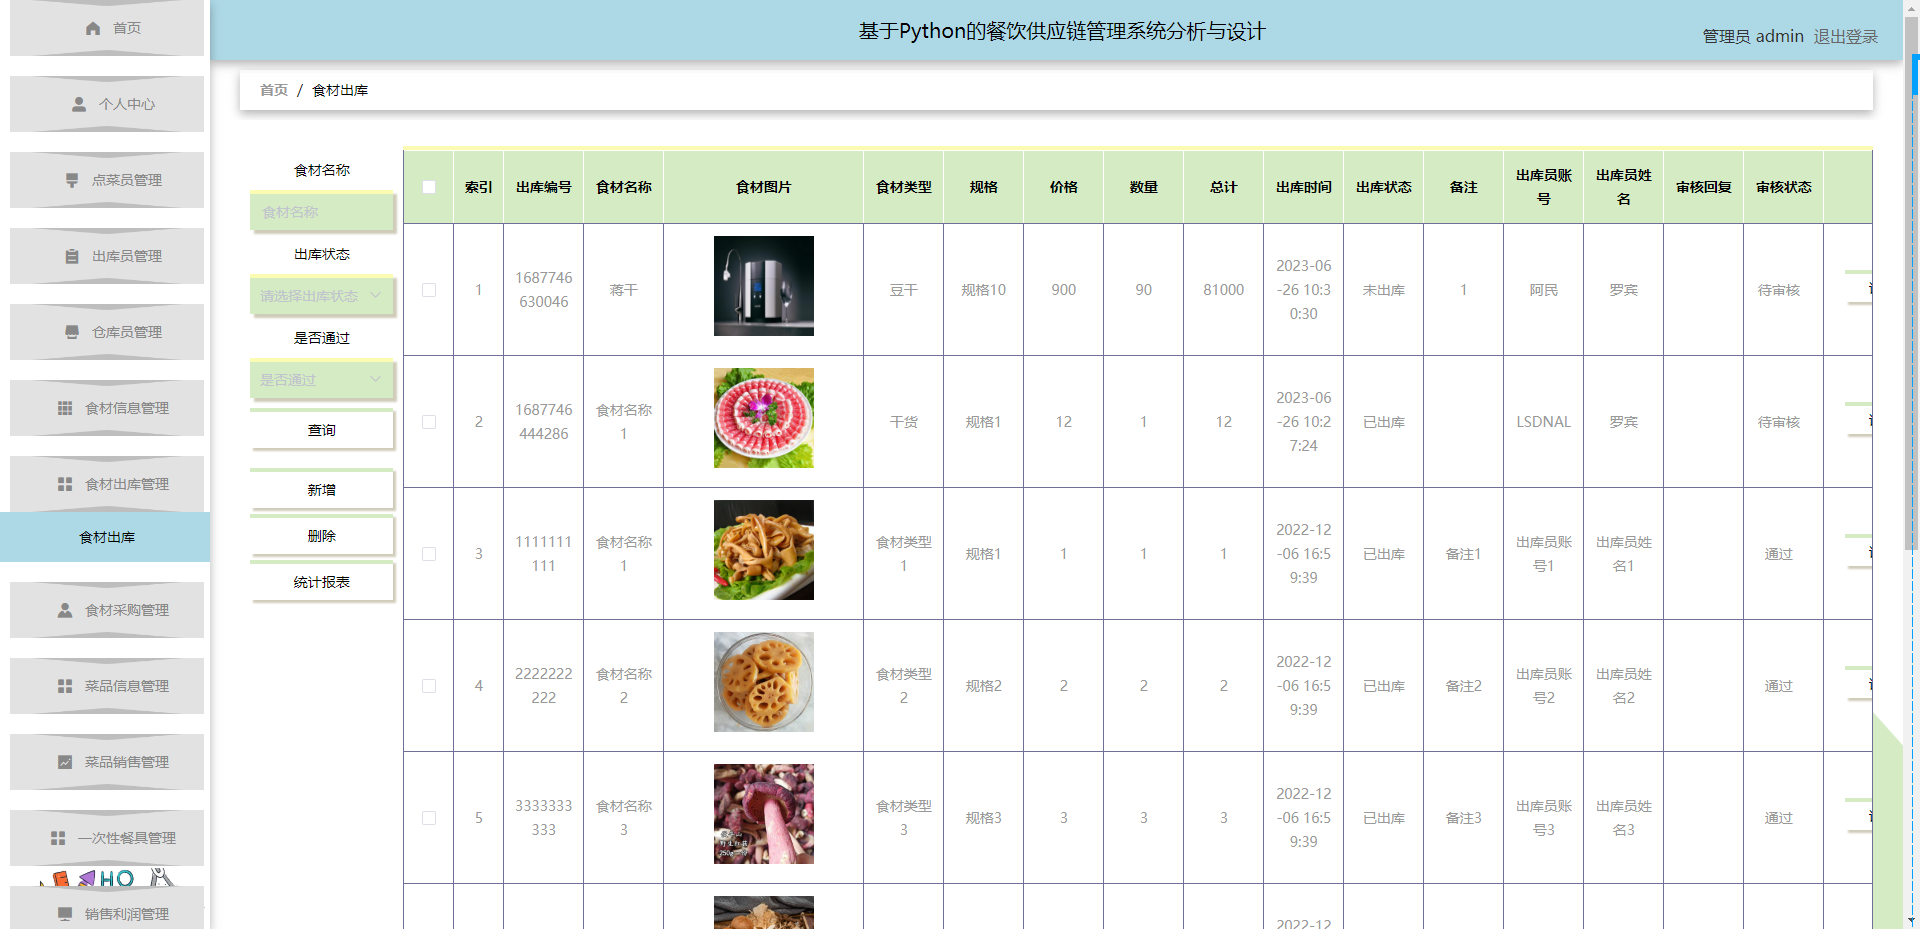The width and height of the screenshot is (1920, 929).
Task: Click the 删除 delete button
Action: pos(322,536)
